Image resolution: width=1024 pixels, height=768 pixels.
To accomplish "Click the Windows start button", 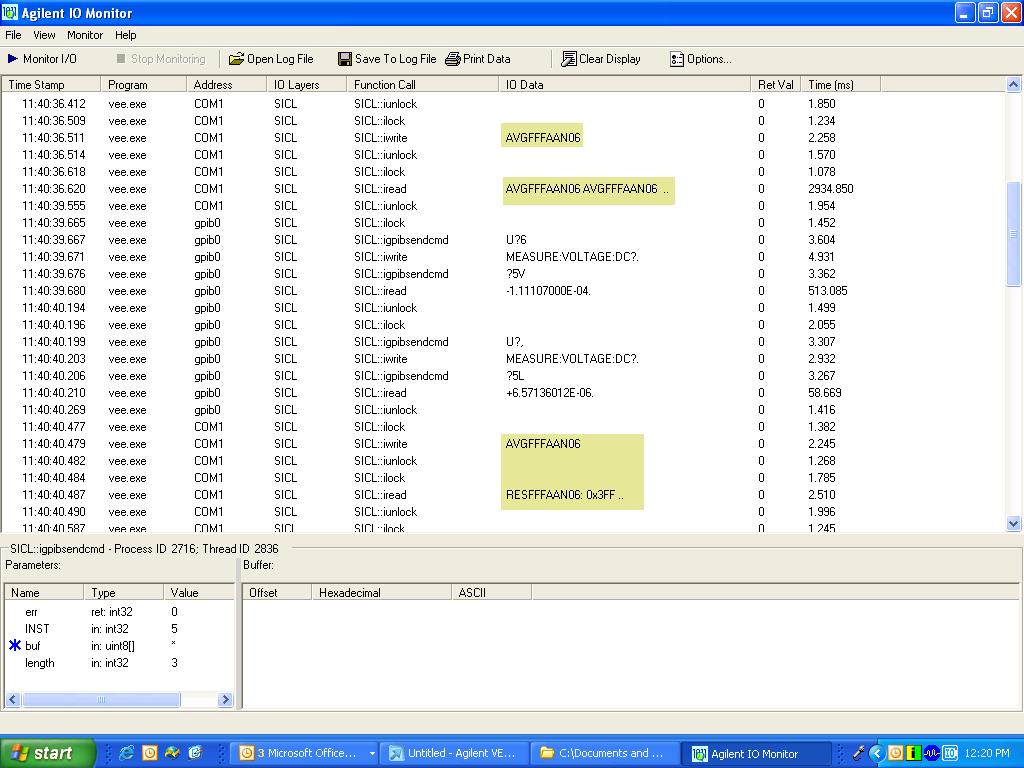I will (x=47, y=753).
